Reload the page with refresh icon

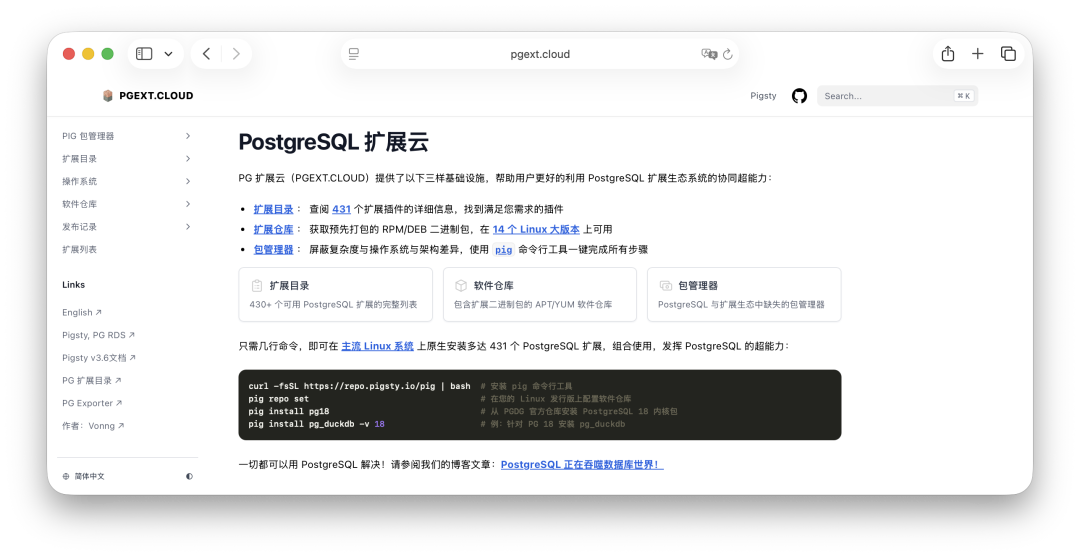[x=727, y=54]
